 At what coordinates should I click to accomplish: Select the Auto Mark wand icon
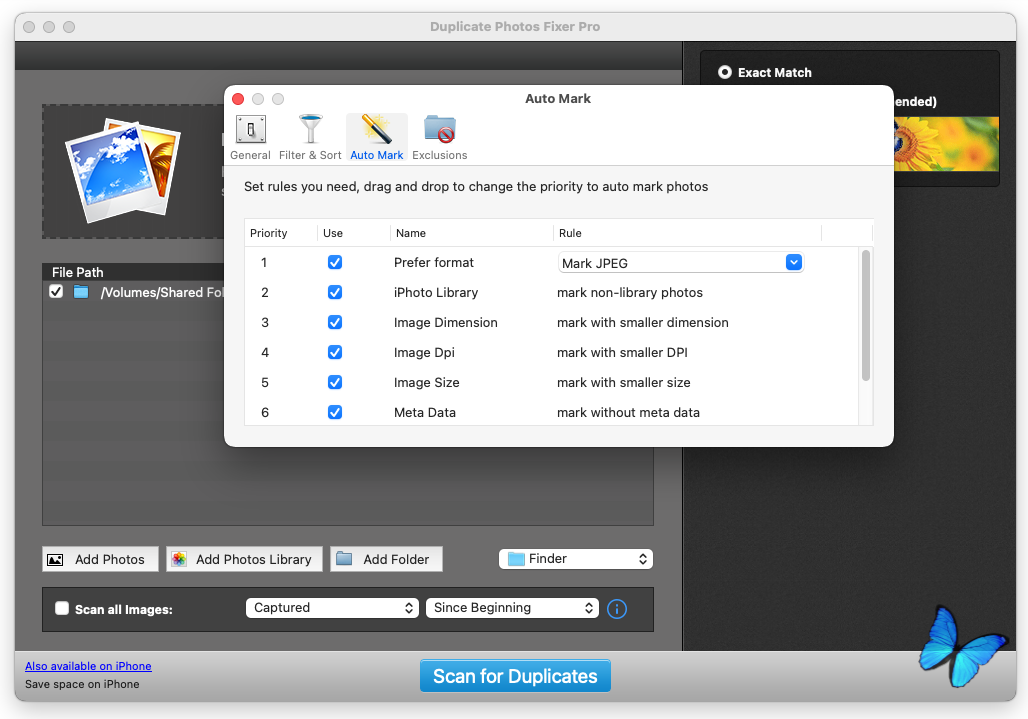(x=377, y=131)
